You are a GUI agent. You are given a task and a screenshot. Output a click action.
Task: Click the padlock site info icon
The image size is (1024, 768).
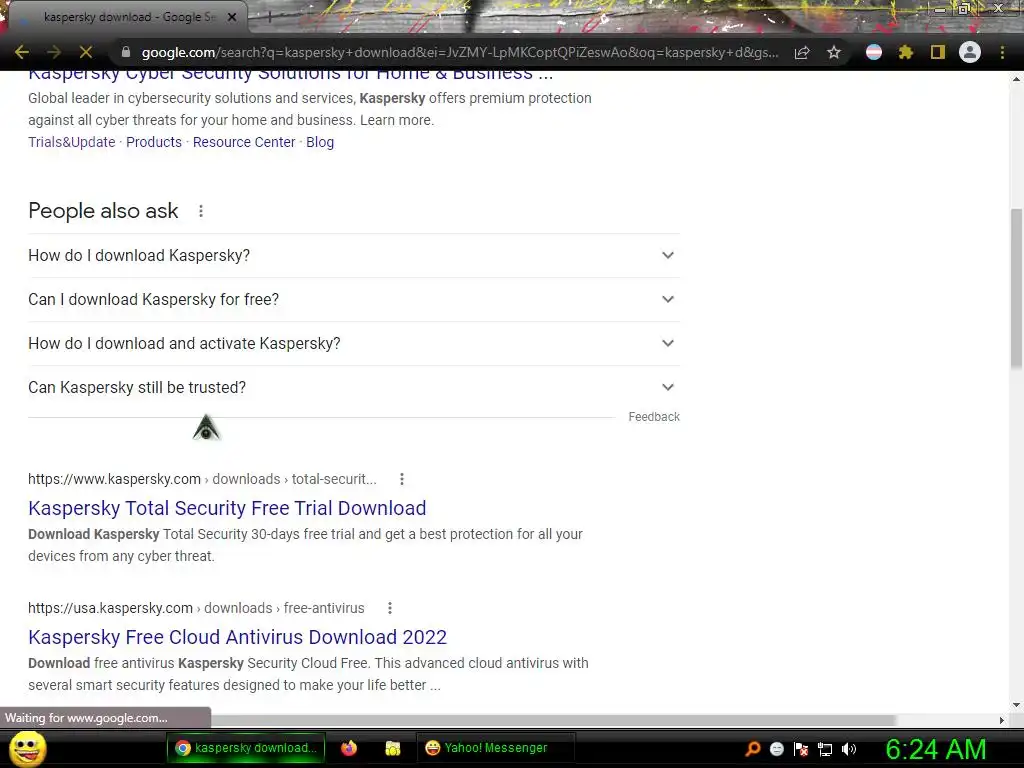click(x=126, y=52)
